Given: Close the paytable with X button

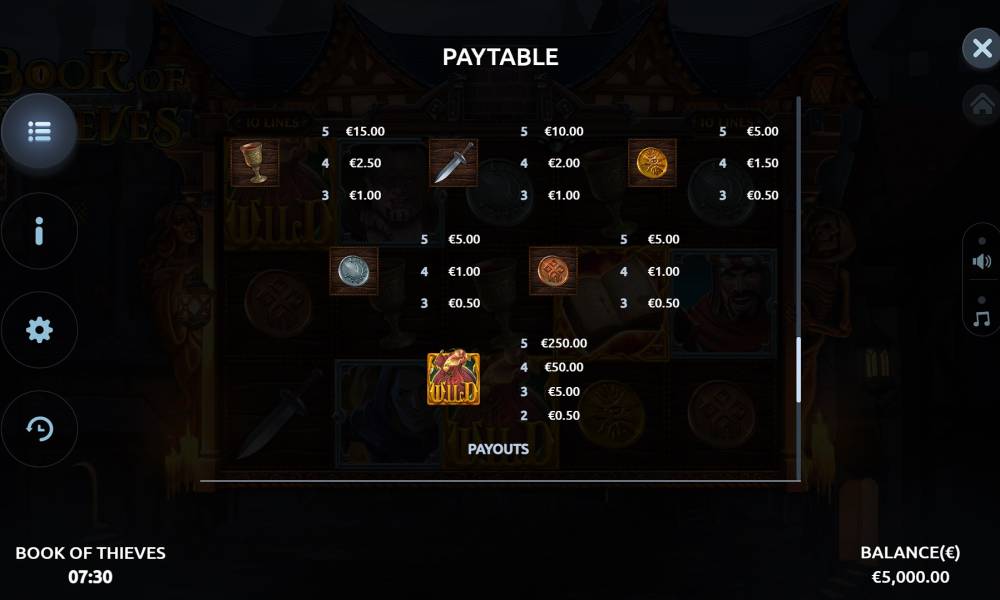Looking at the screenshot, I should coord(982,48).
